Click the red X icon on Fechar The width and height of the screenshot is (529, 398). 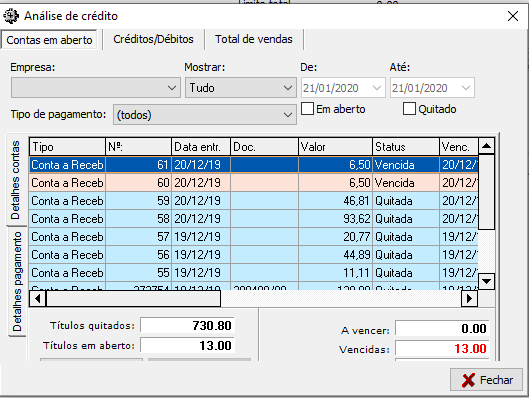468,380
